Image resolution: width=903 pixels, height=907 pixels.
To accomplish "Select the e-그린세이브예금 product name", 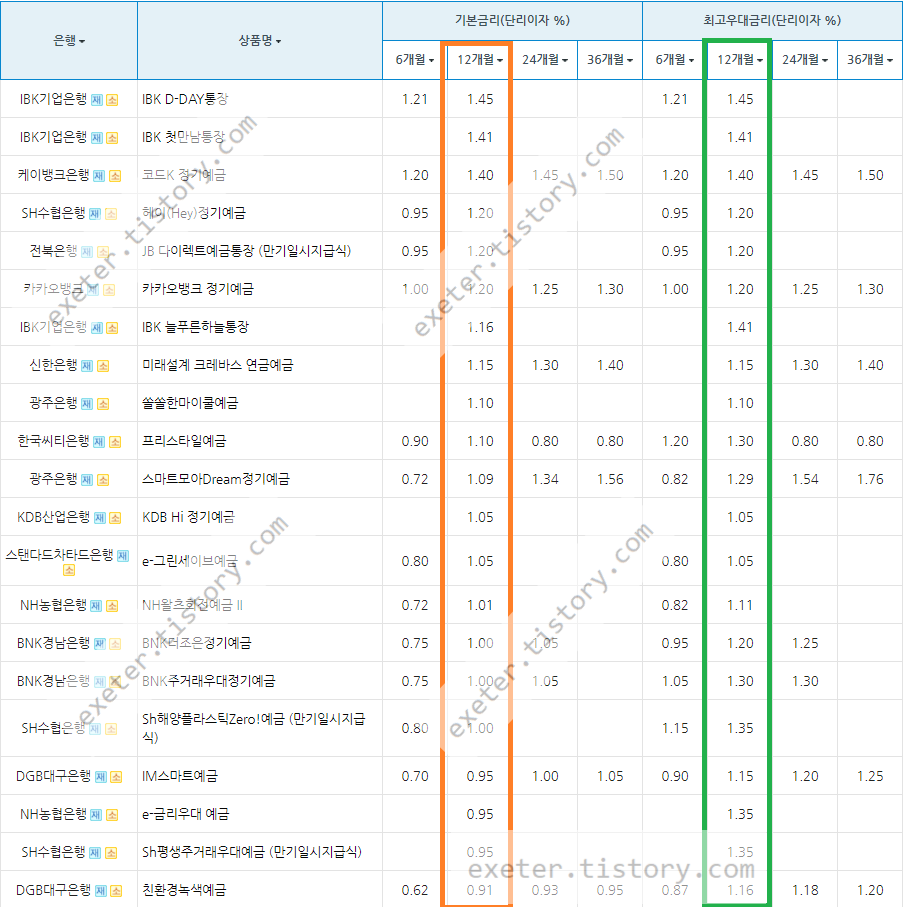I will [190, 561].
